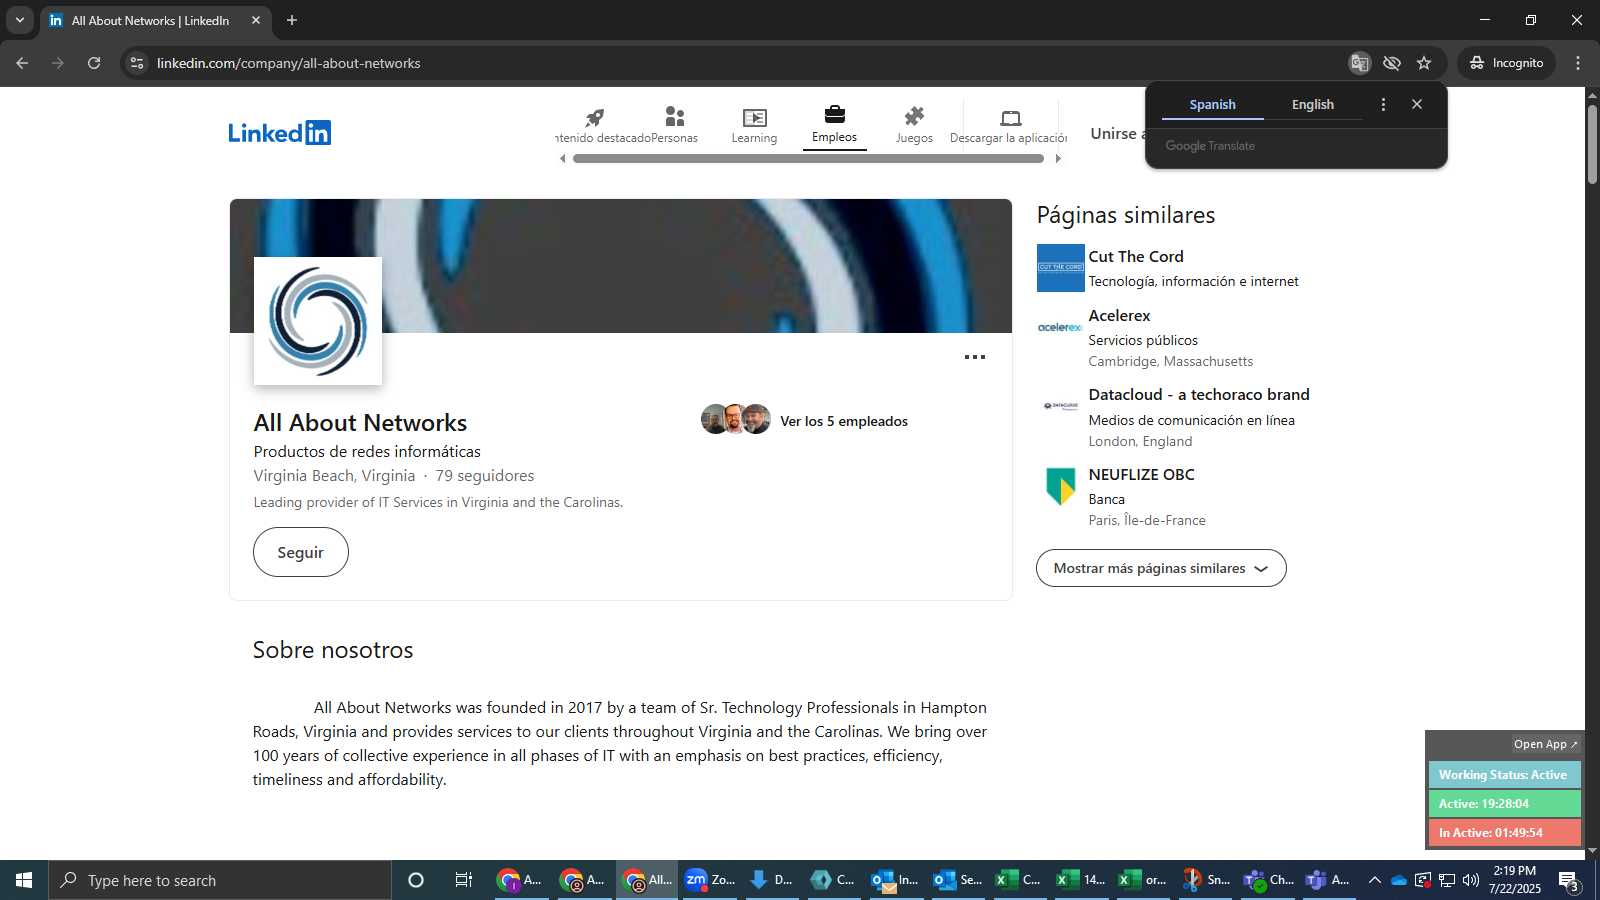
Task: Open Task View on the taskbar
Action: pyautogui.click(x=463, y=880)
